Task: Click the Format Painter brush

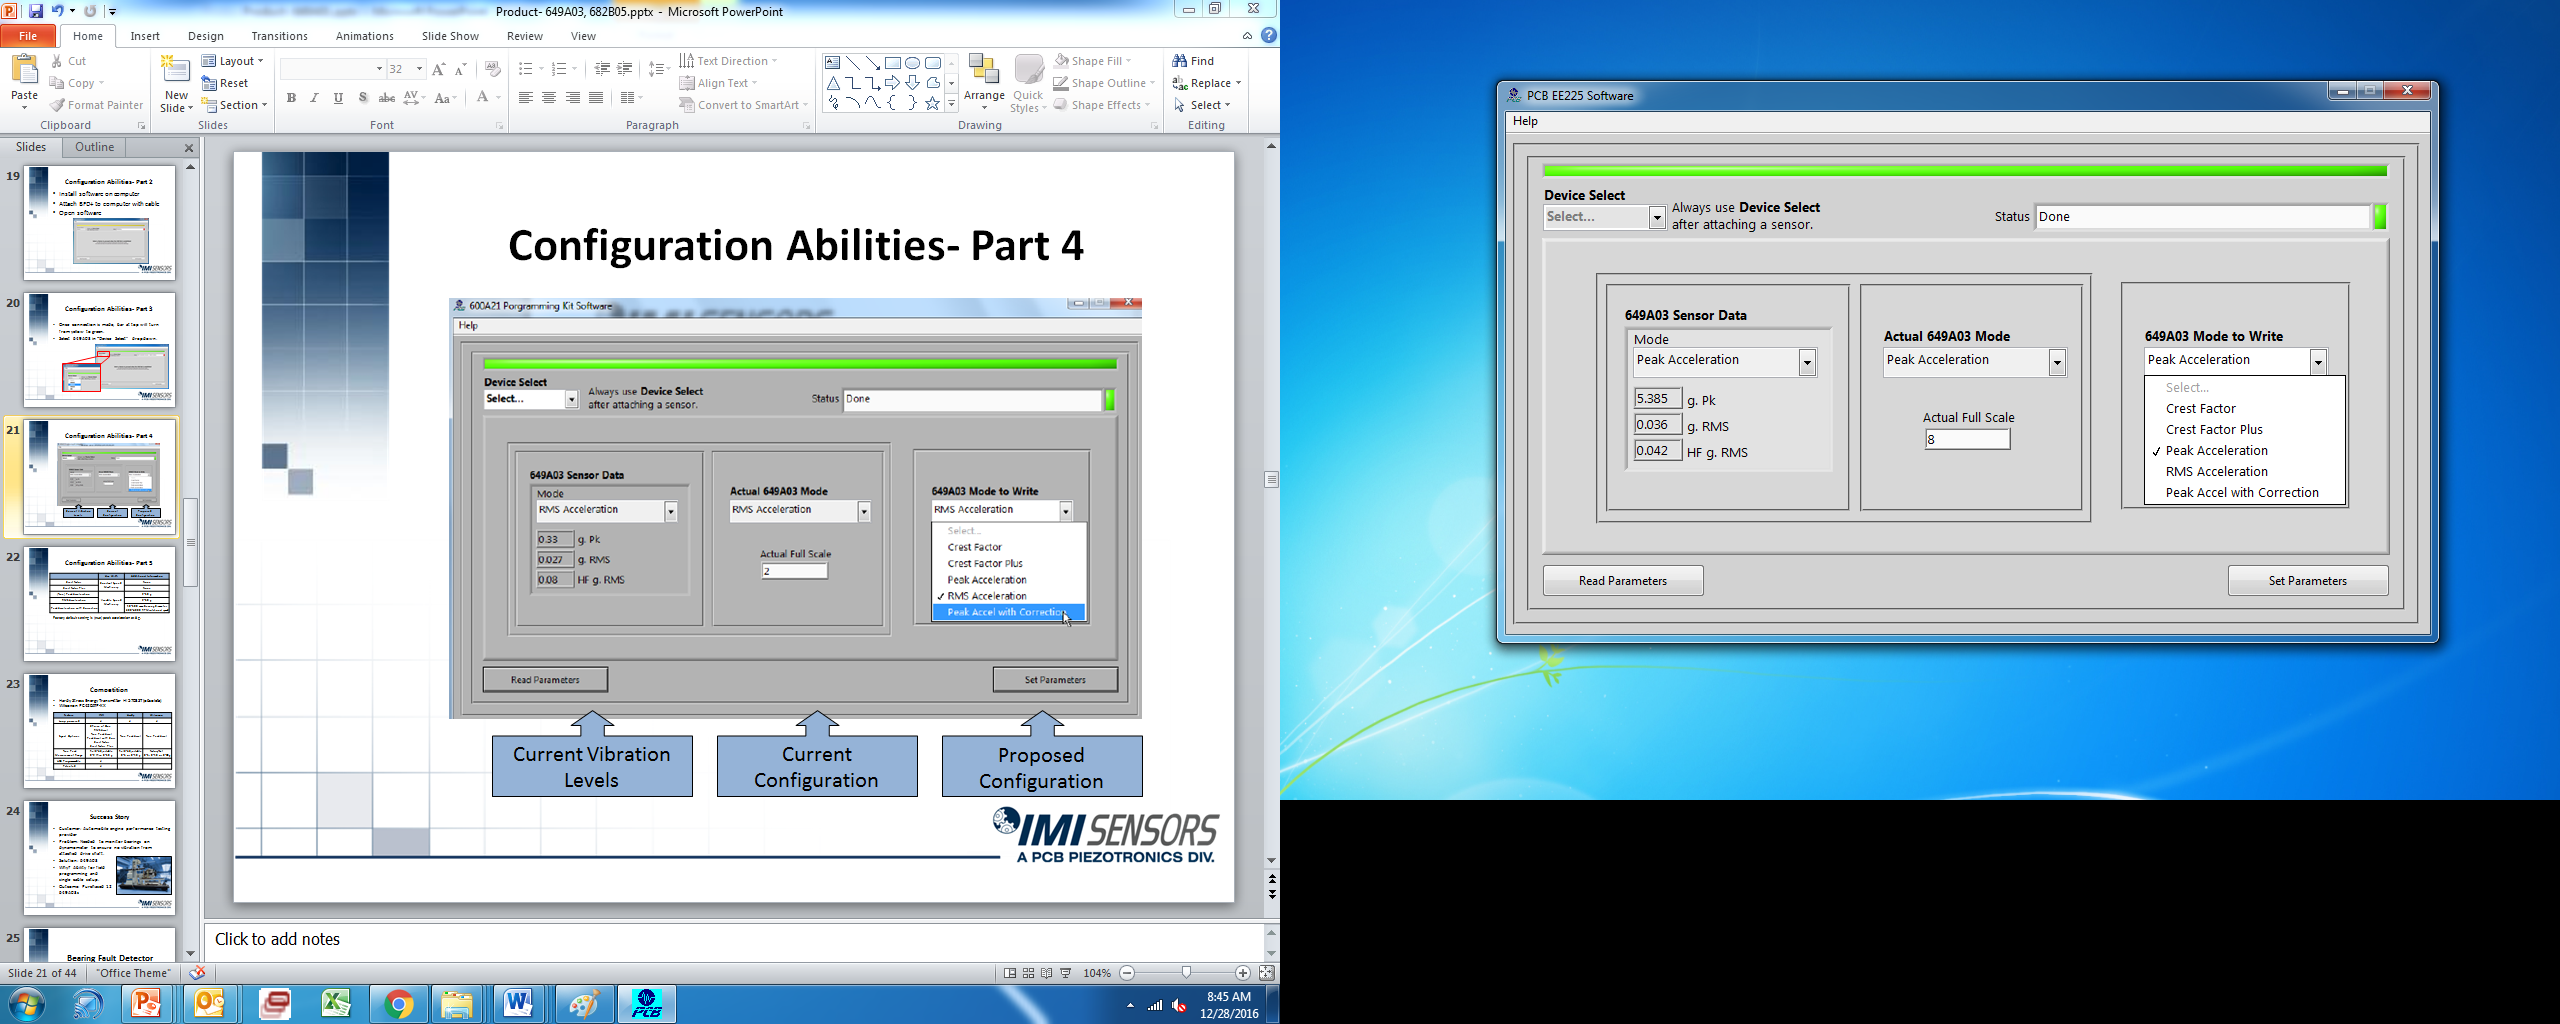Action: pos(97,105)
